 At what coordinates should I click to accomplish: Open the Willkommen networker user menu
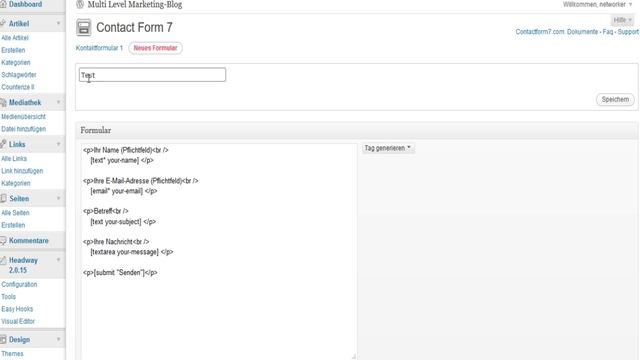point(597,4)
